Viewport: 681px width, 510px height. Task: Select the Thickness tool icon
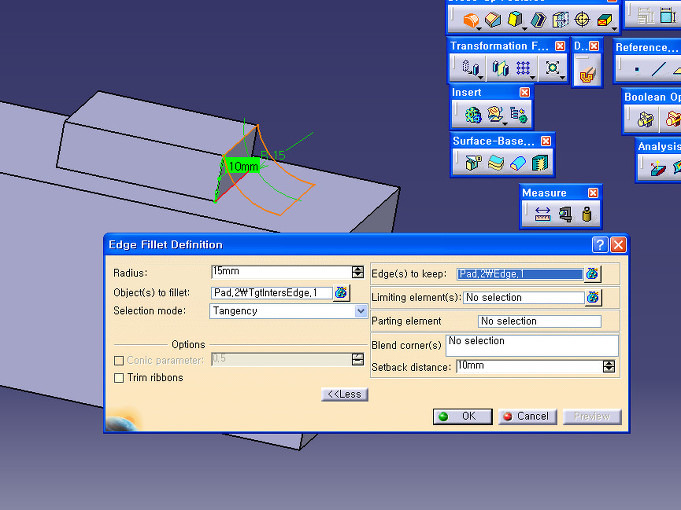pos(560,20)
